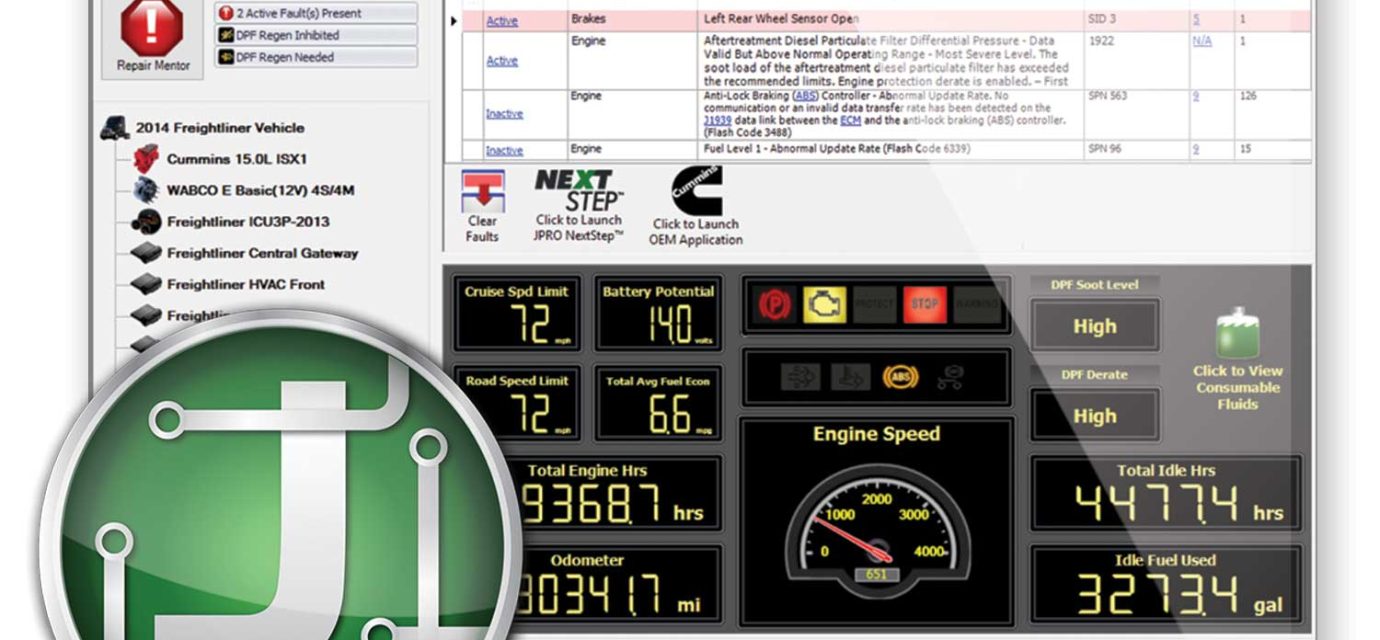Click the 5 link in the SID 3 row
1380x640 pixels.
coord(1195,19)
